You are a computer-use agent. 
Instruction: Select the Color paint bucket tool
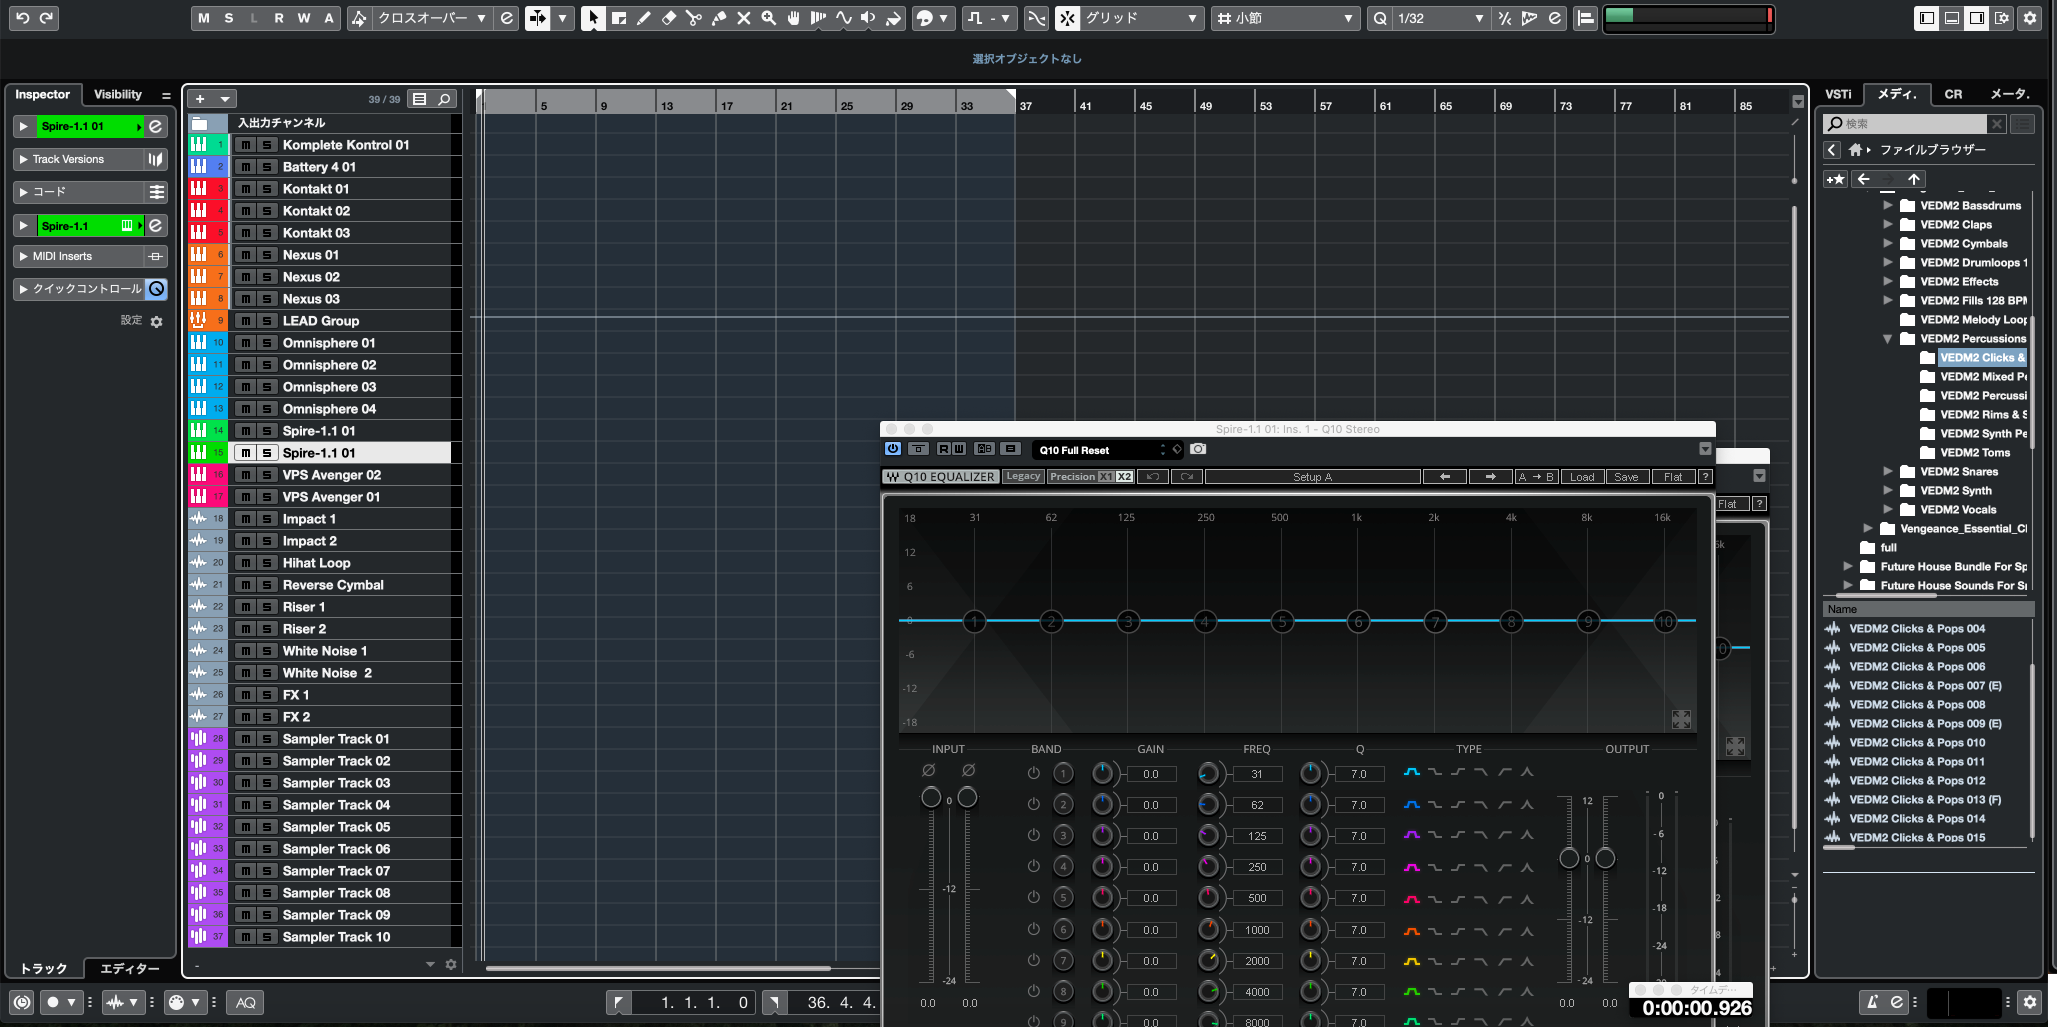pos(893,18)
